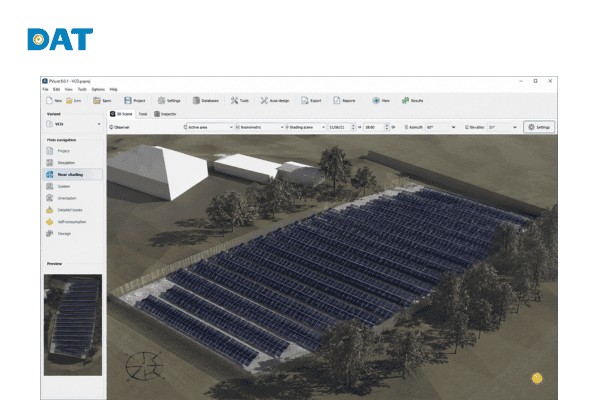Click the compass rose in 3D scene
600x400 pixels.
point(144,366)
